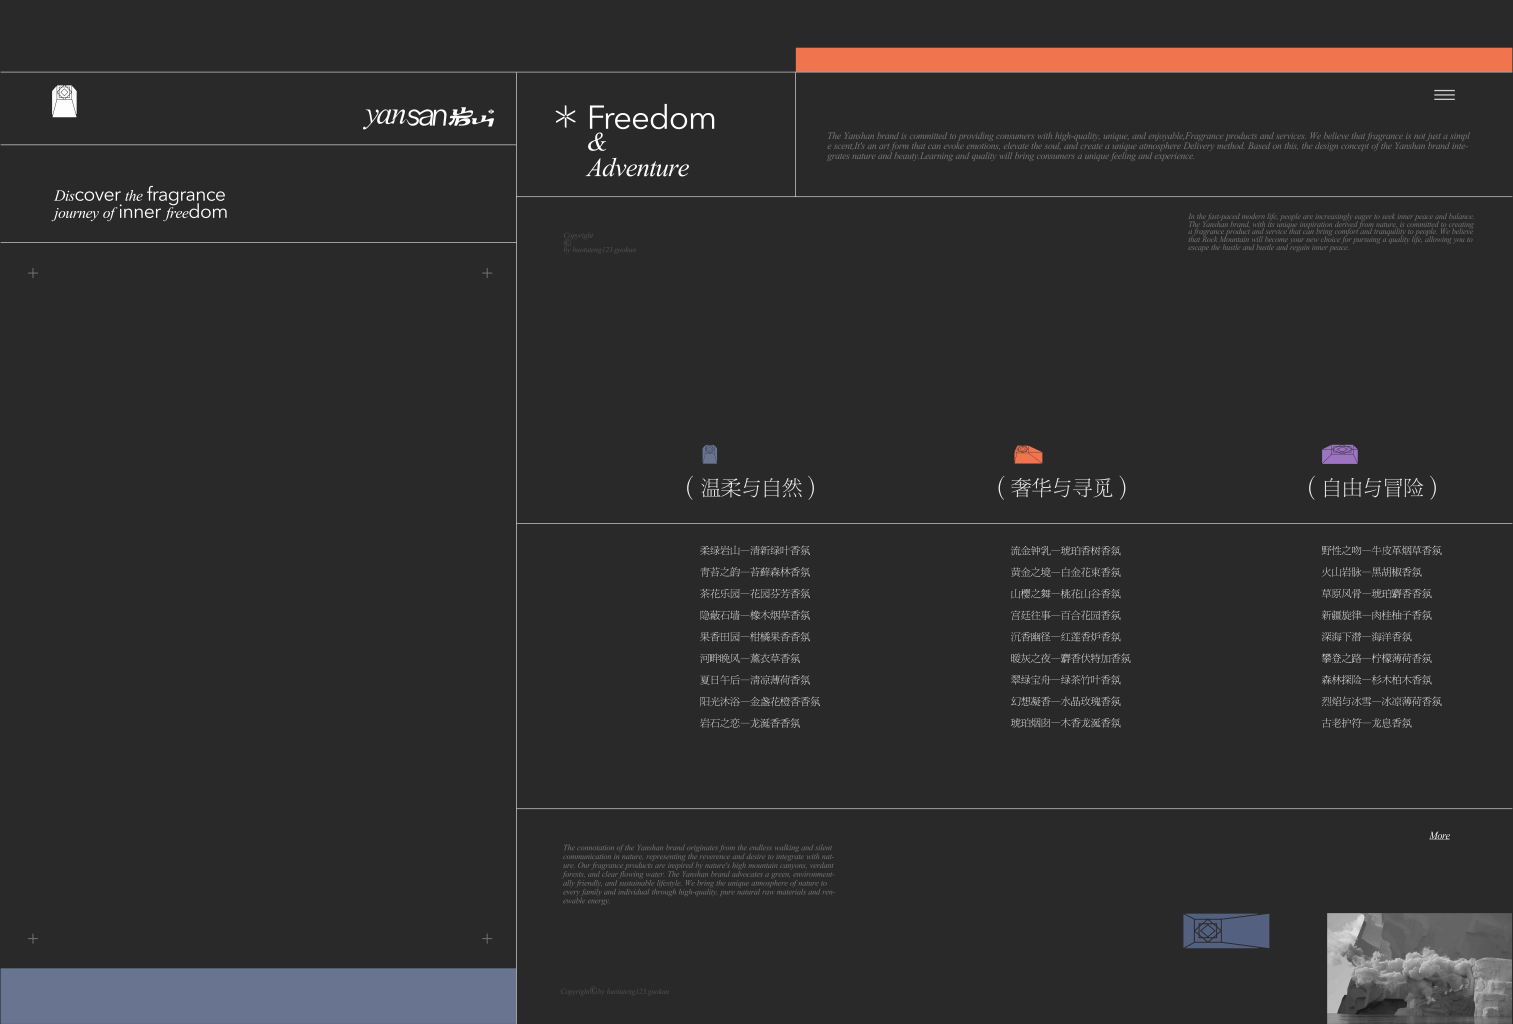
Task: Select 茶花乐园—花园芬芳香氛
Action: pyautogui.click(x=755, y=594)
